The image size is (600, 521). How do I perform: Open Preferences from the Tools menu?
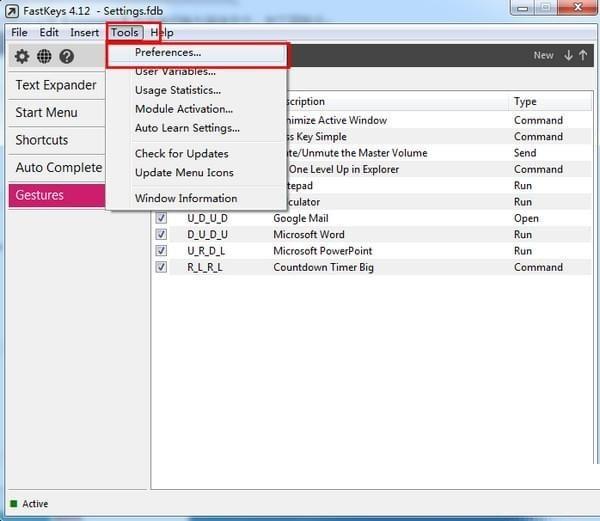[x=168, y=53]
